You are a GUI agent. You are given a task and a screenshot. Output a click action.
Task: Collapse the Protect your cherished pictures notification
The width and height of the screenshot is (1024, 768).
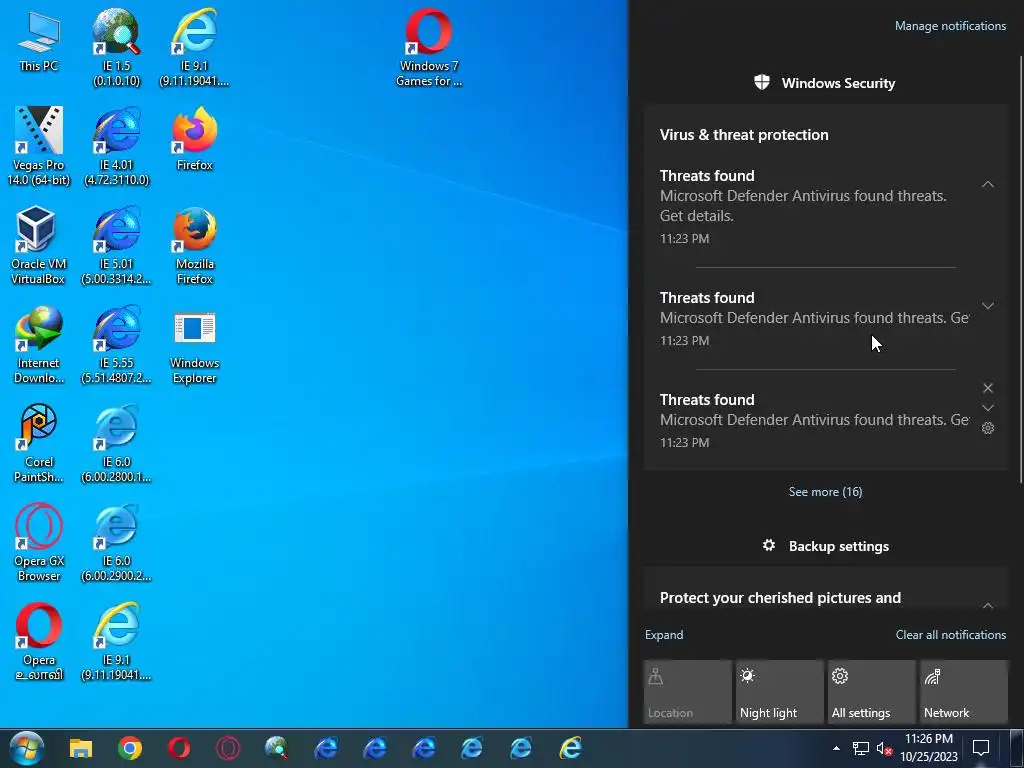coord(988,605)
